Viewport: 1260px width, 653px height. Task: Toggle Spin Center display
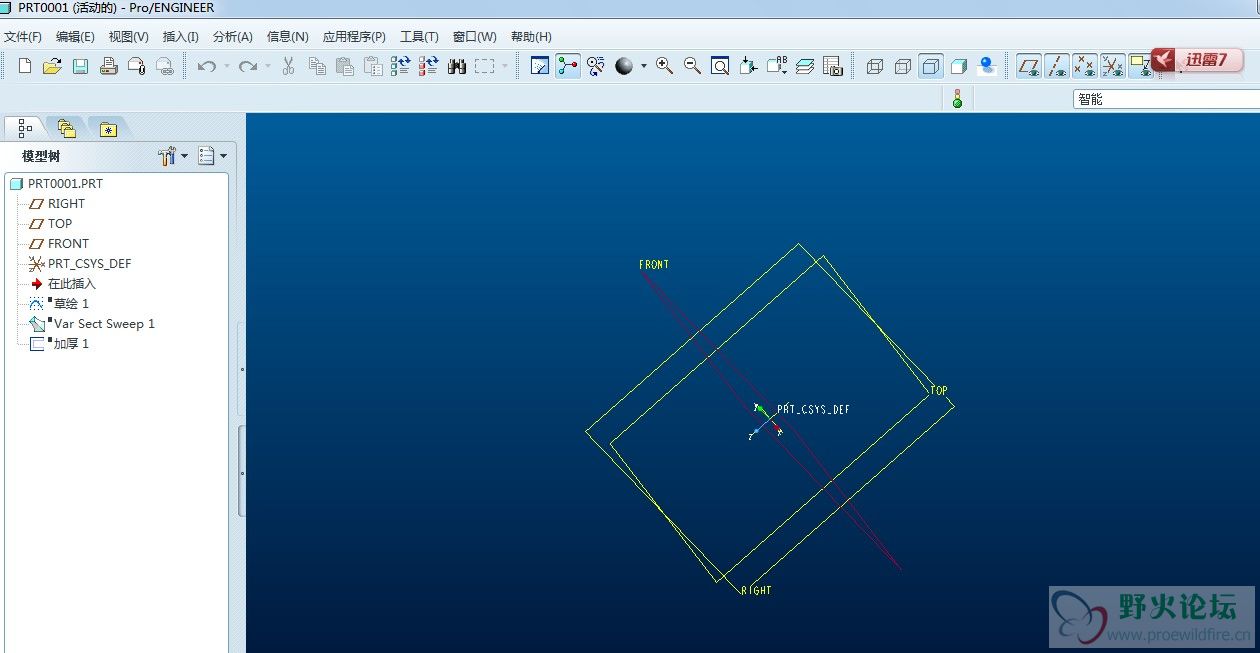pyautogui.click(x=568, y=66)
